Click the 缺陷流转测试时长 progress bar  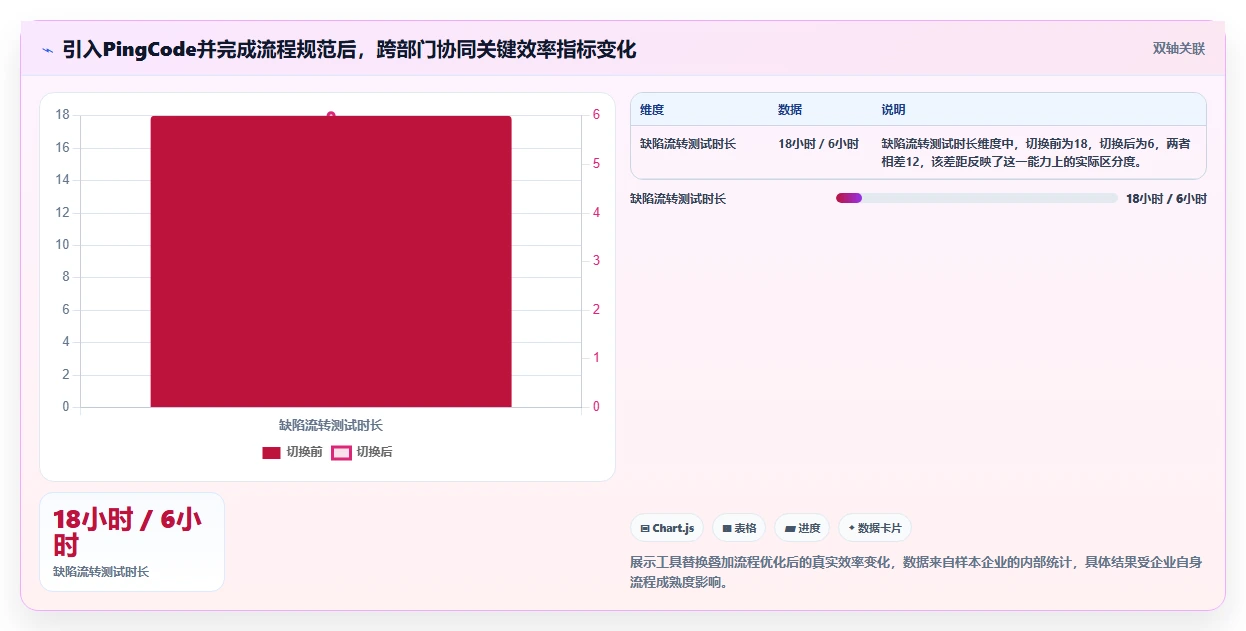tap(976, 198)
